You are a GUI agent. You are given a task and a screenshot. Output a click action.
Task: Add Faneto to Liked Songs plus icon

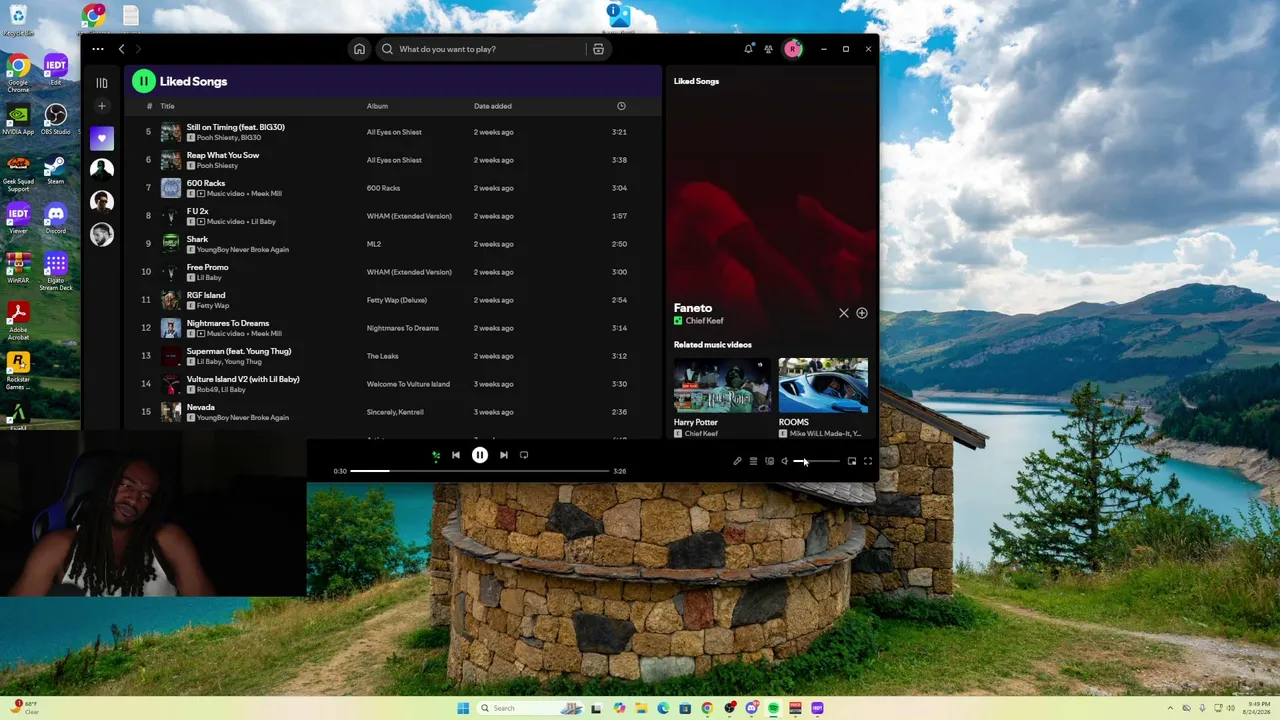coord(862,313)
